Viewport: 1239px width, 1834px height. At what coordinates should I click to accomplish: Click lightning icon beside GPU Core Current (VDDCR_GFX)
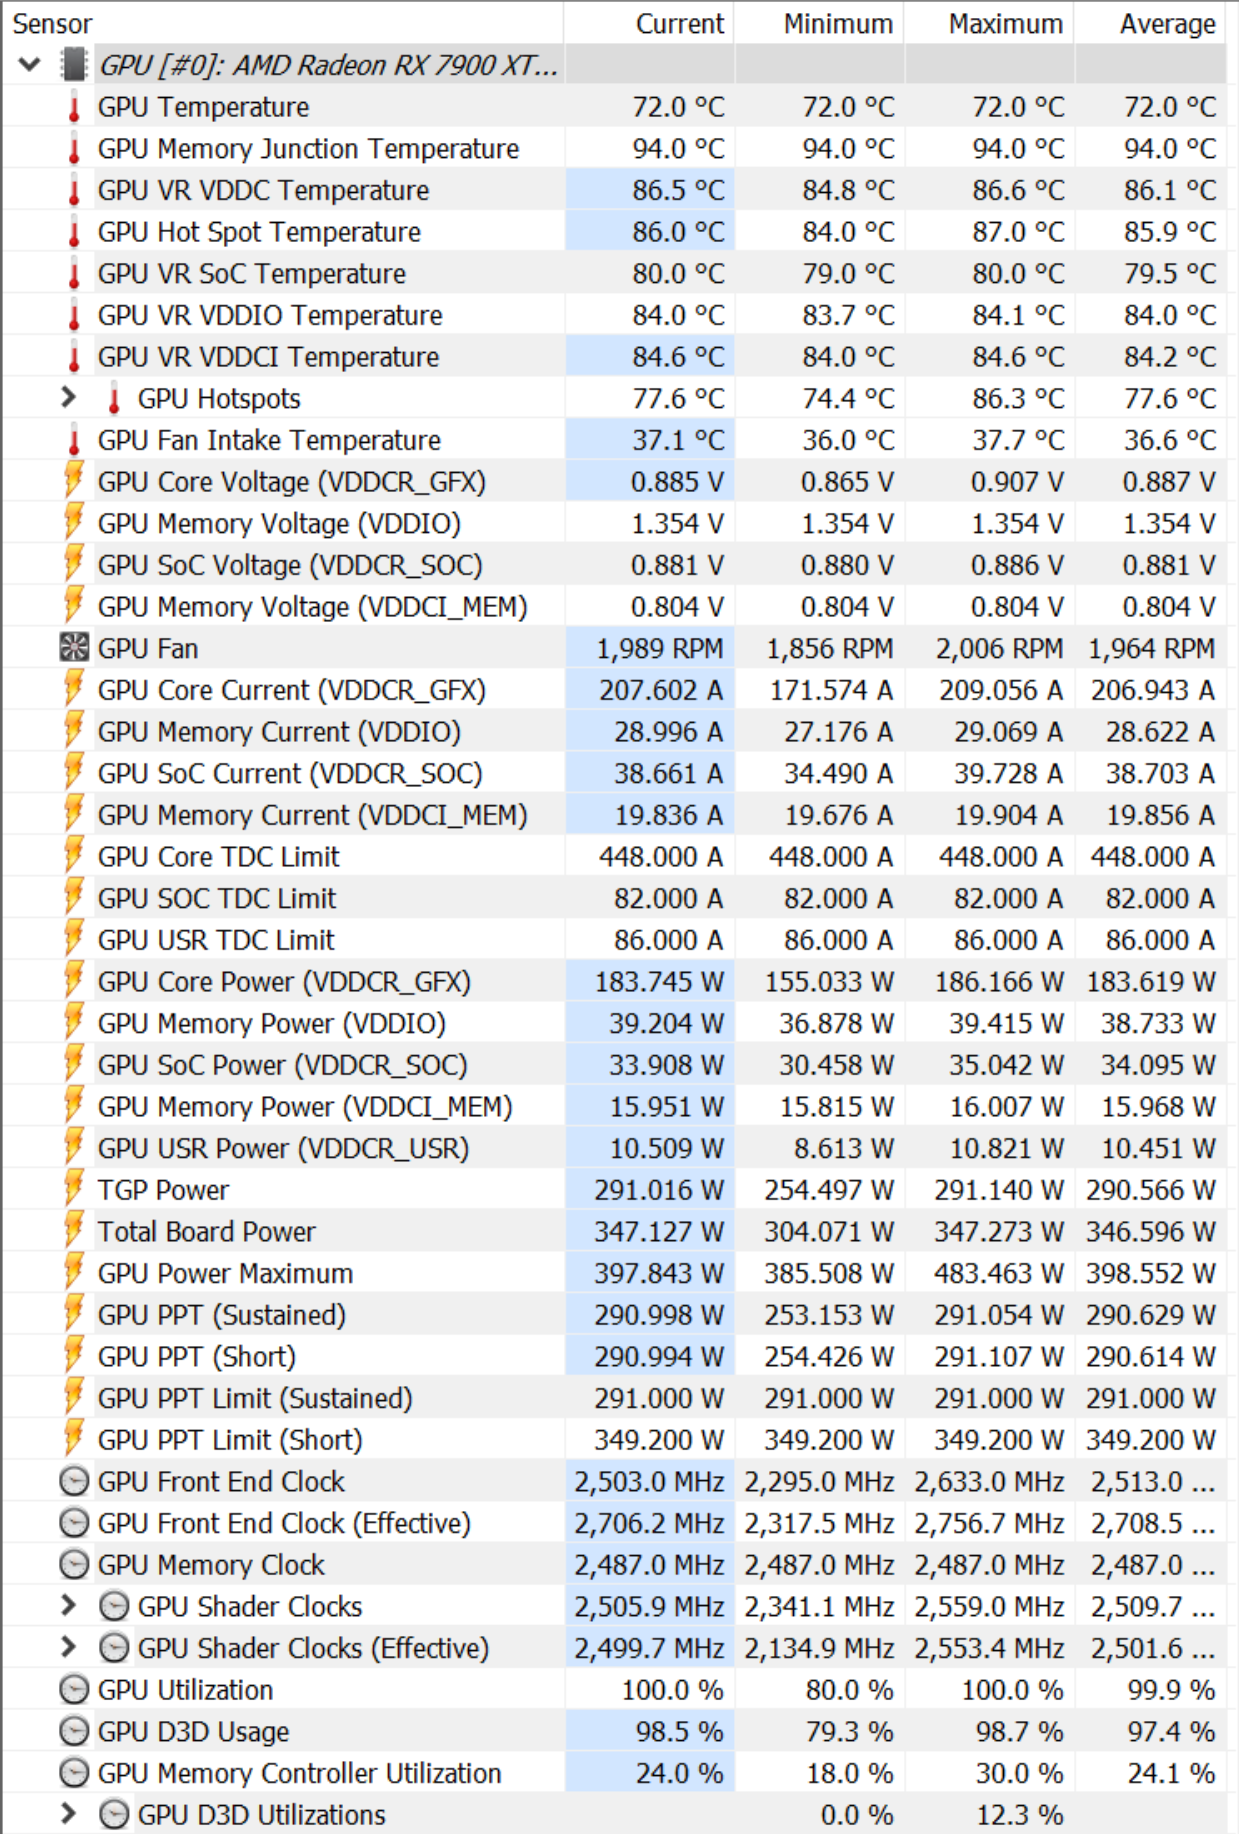pos(74,690)
